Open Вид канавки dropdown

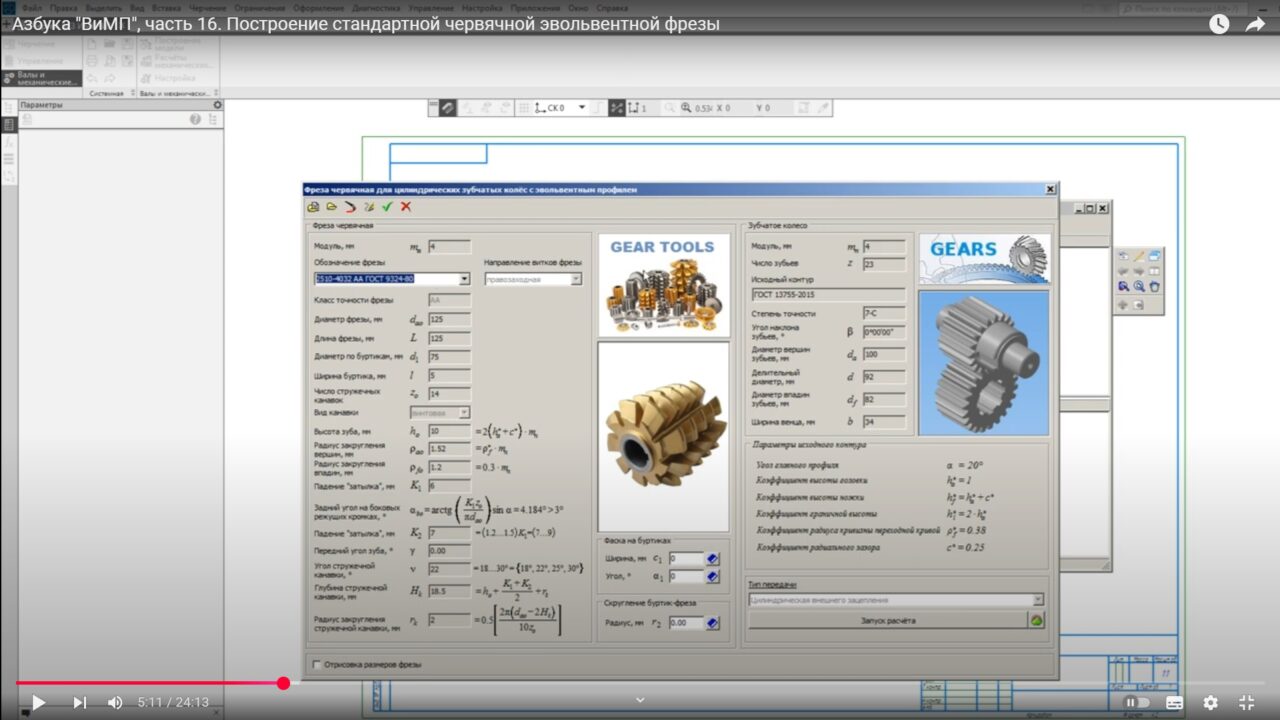pos(464,412)
